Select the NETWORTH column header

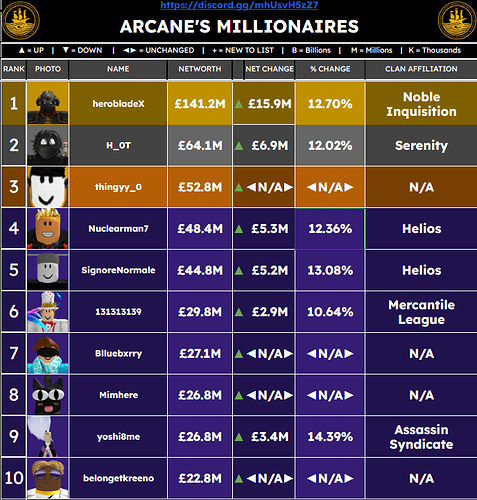click(x=200, y=69)
